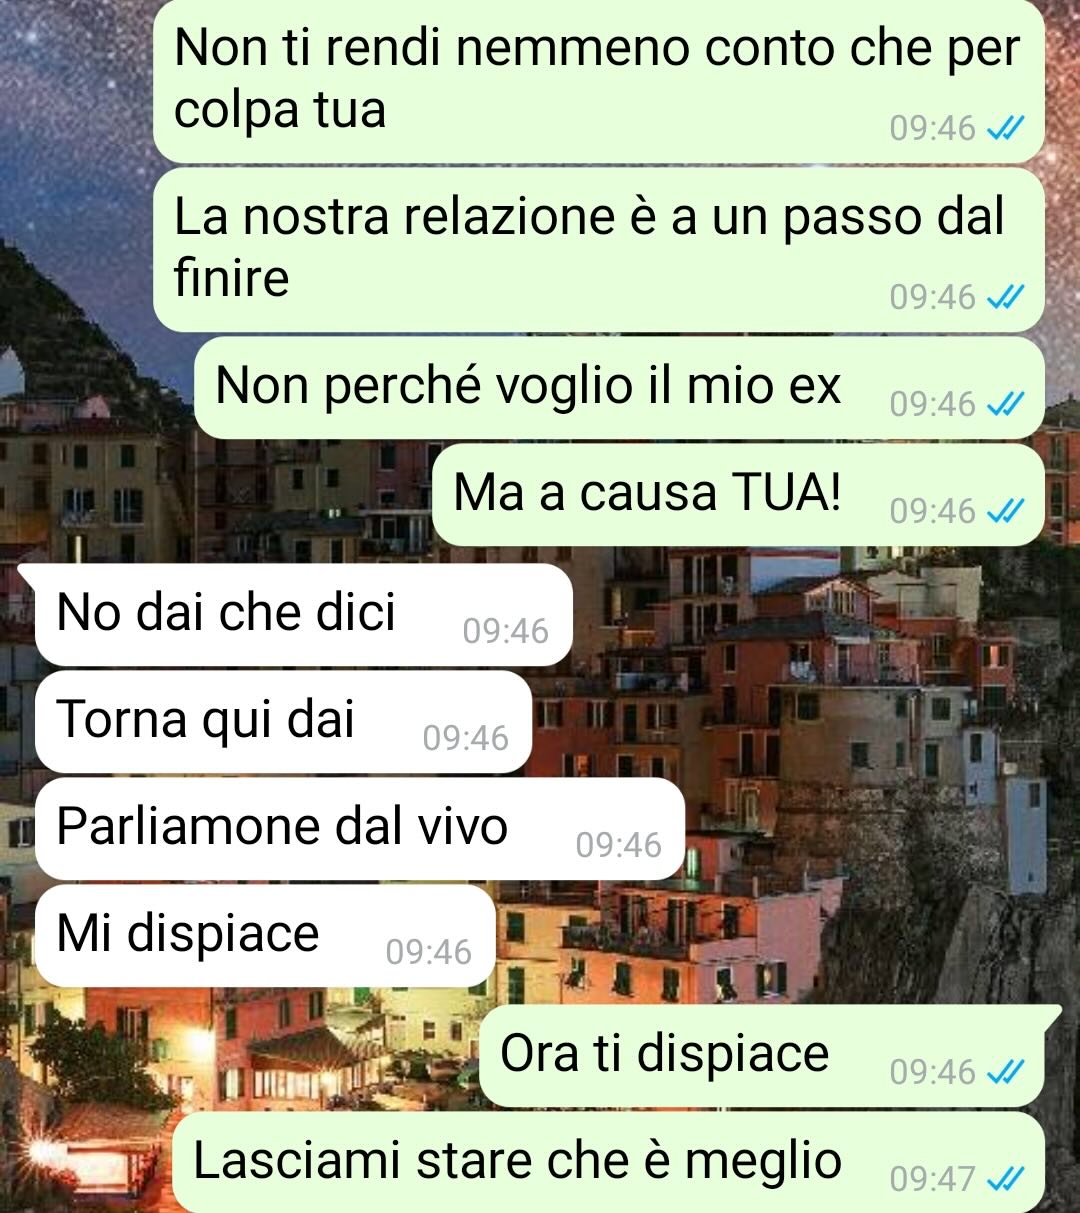
Task: Tap blue ticks on 'La nostra relazione' message
Action: coord(1005,297)
